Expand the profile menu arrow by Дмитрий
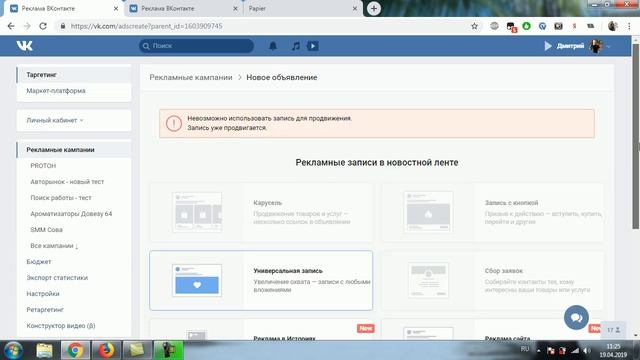The image size is (640, 360). pos(609,47)
